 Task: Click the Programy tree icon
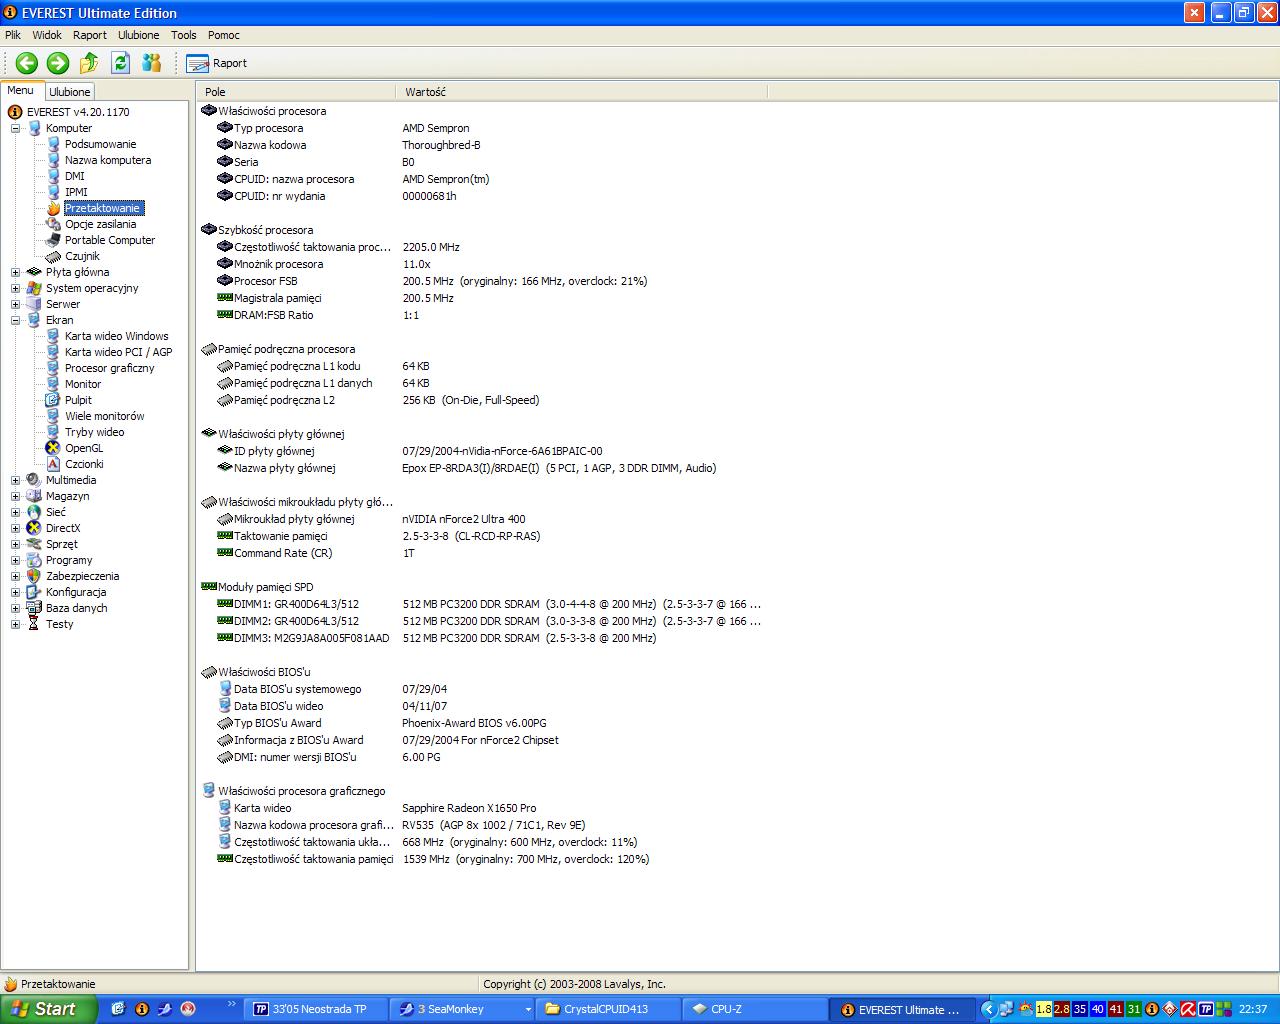pyautogui.click(x=34, y=560)
